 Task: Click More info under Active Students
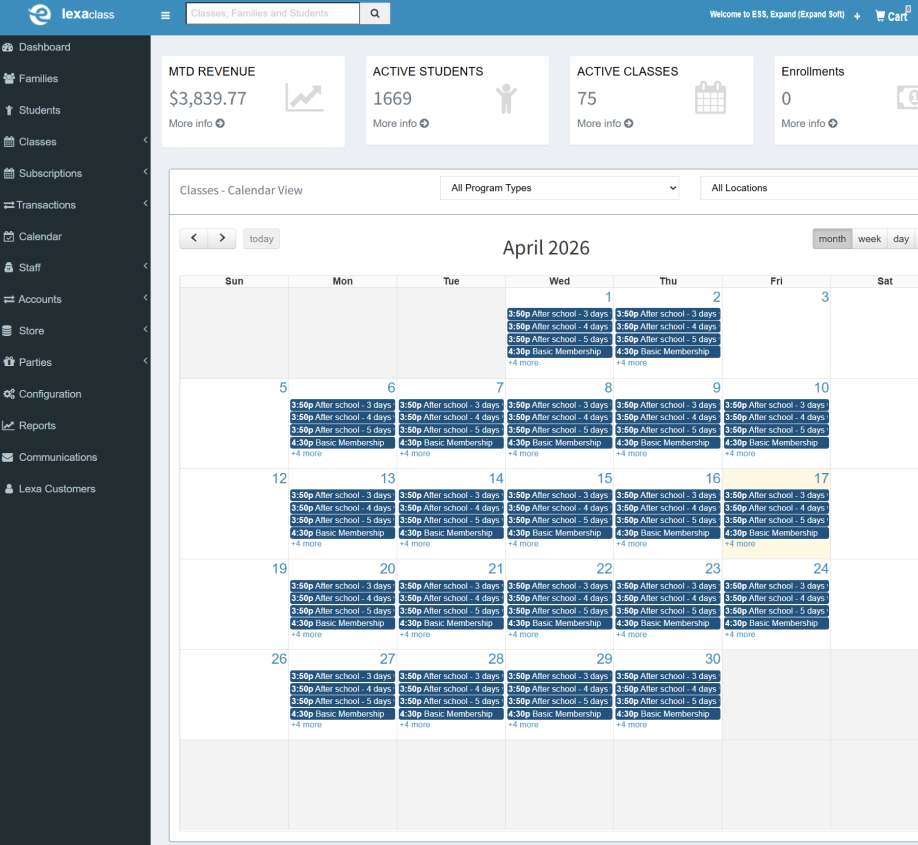[x=401, y=124]
